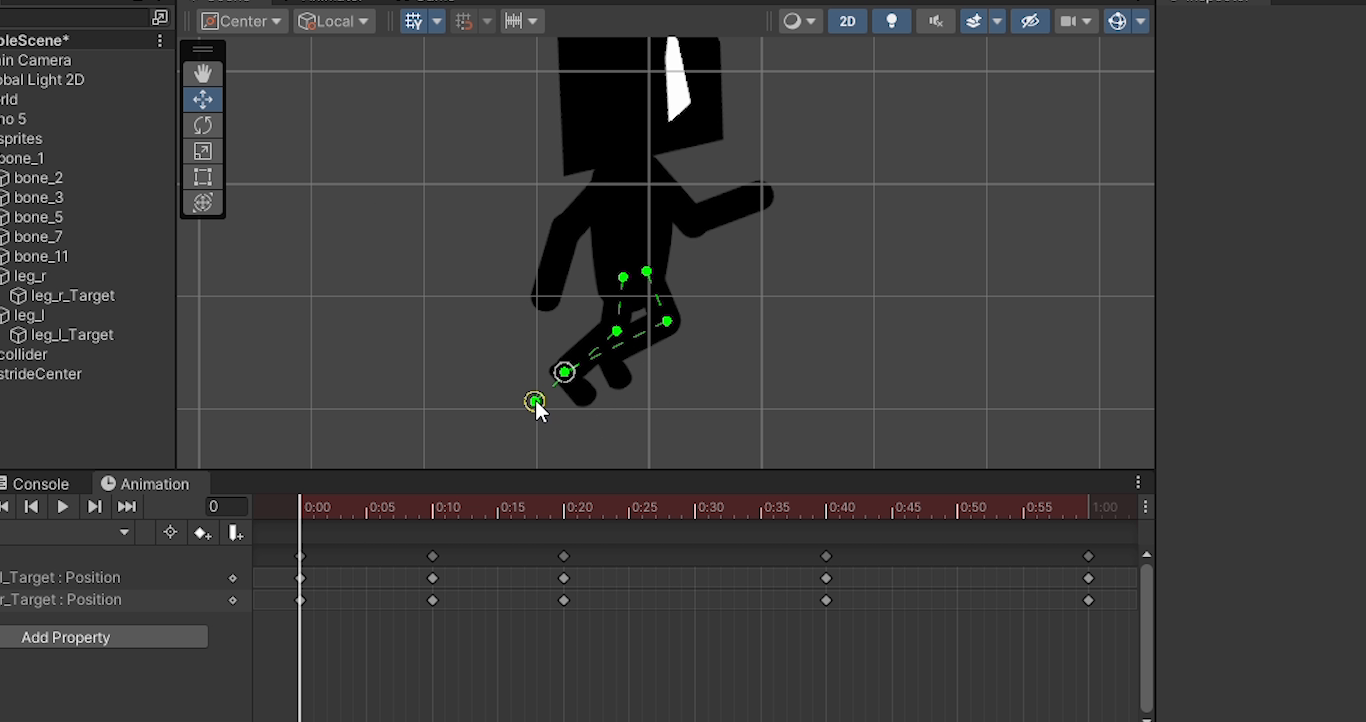Viewport: 1366px width, 722px height.
Task: Select collider in hierarchy
Action: click(24, 354)
